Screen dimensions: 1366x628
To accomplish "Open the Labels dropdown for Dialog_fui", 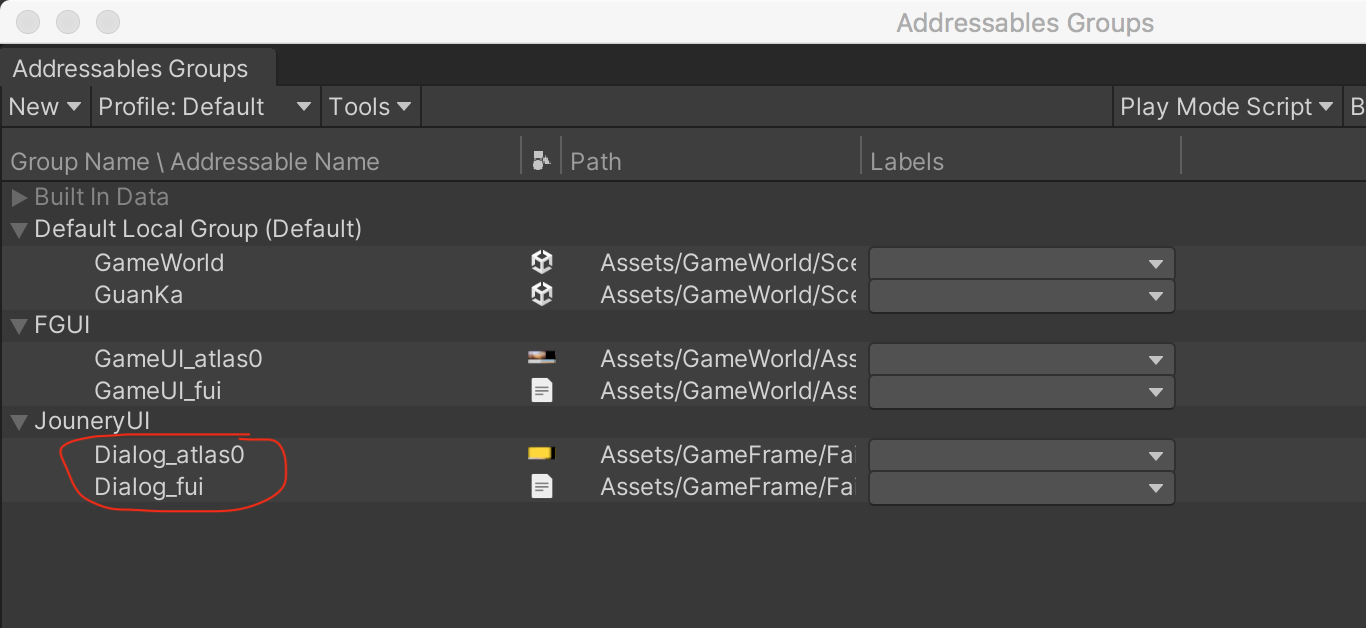I will pos(1021,488).
